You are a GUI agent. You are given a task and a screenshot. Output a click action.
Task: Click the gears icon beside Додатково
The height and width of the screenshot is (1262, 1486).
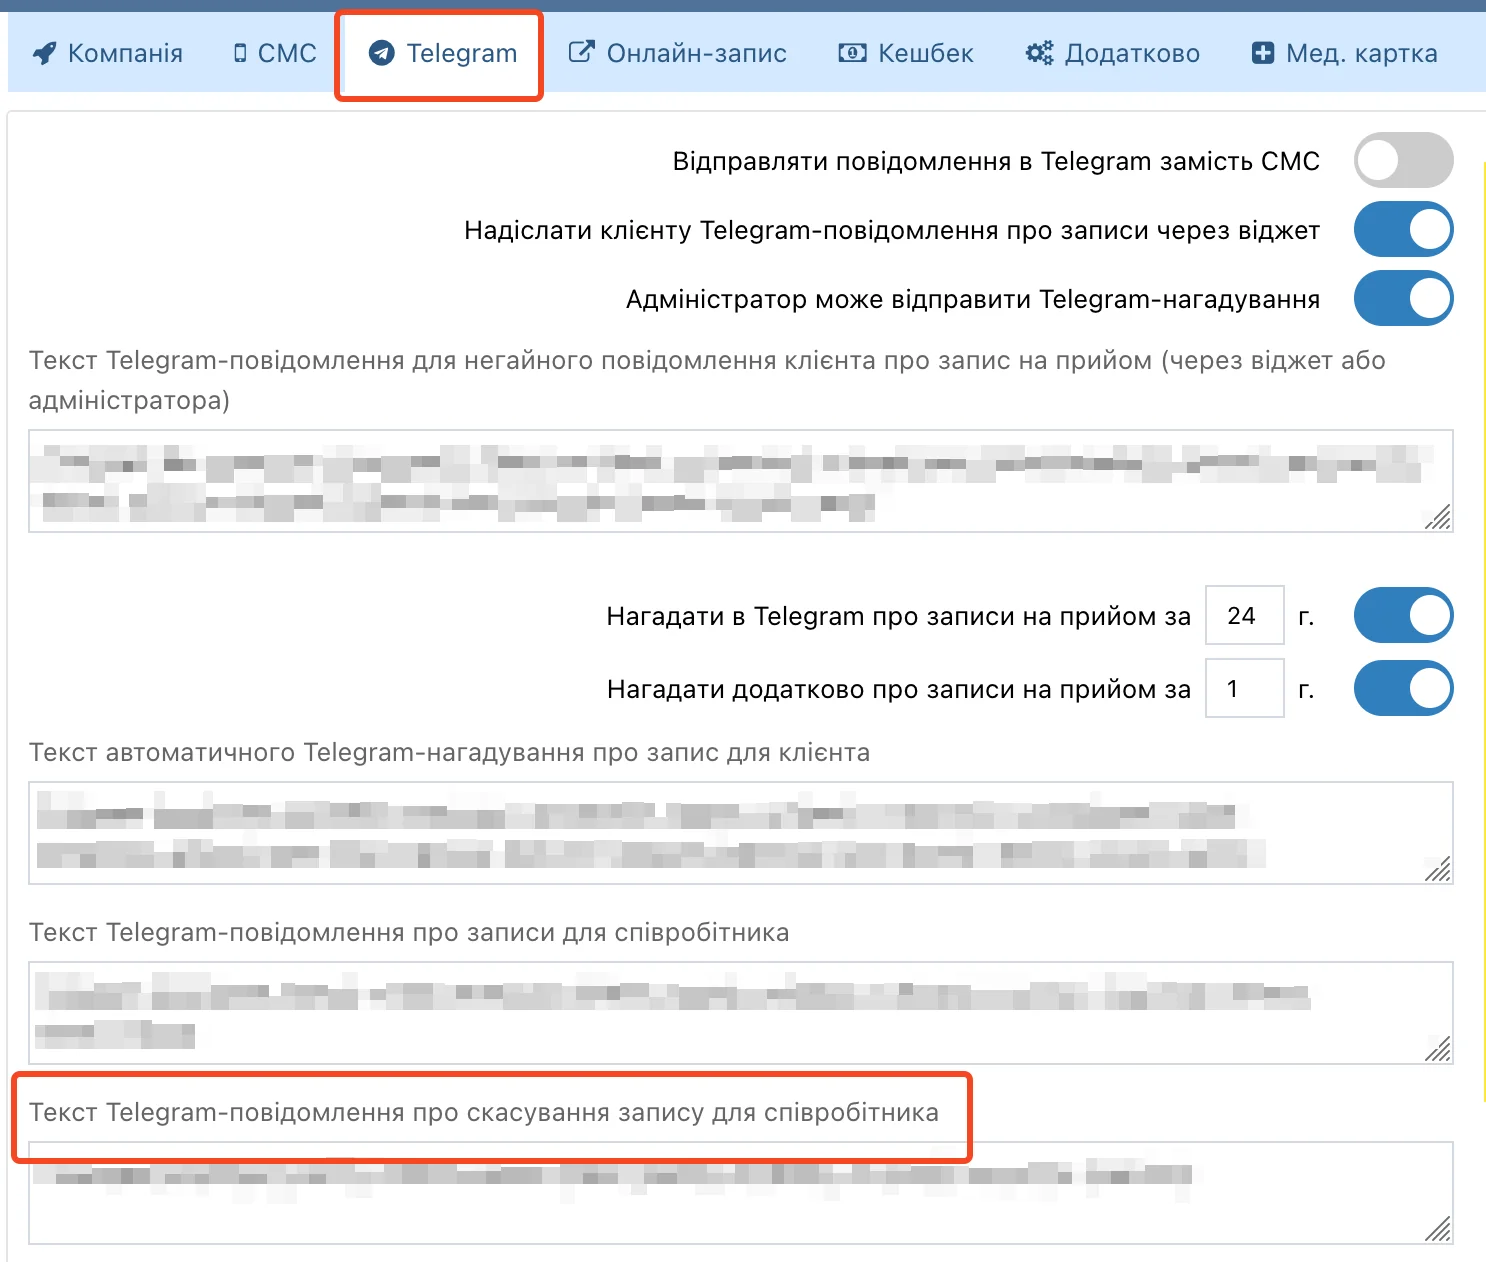coord(1039,53)
